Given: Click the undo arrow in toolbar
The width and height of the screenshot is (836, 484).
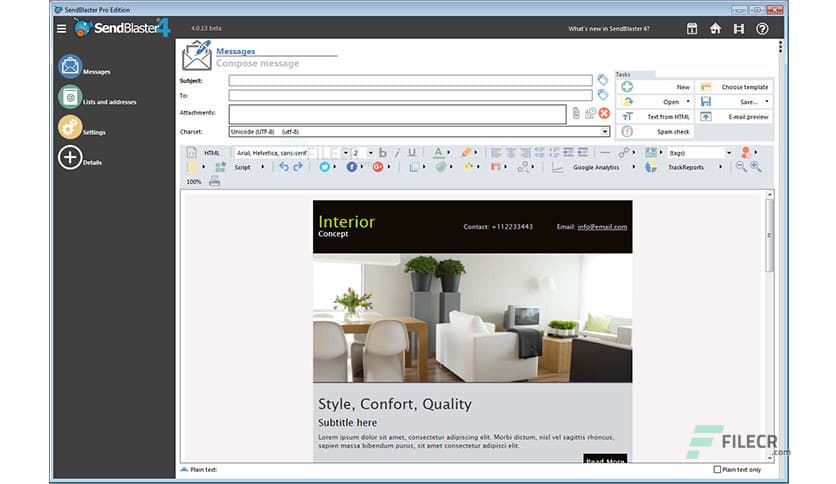Looking at the screenshot, I should tap(284, 167).
